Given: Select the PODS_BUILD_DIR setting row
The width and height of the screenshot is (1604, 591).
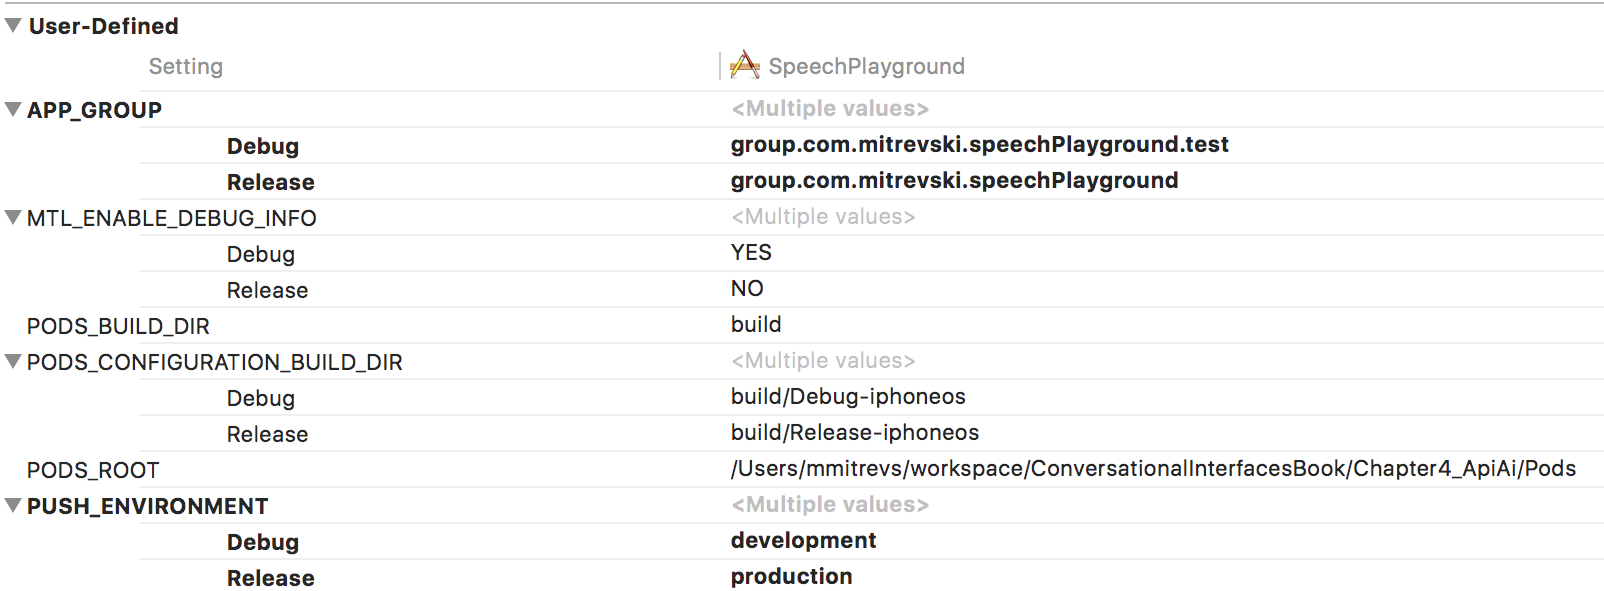Looking at the screenshot, I should point(118,326).
